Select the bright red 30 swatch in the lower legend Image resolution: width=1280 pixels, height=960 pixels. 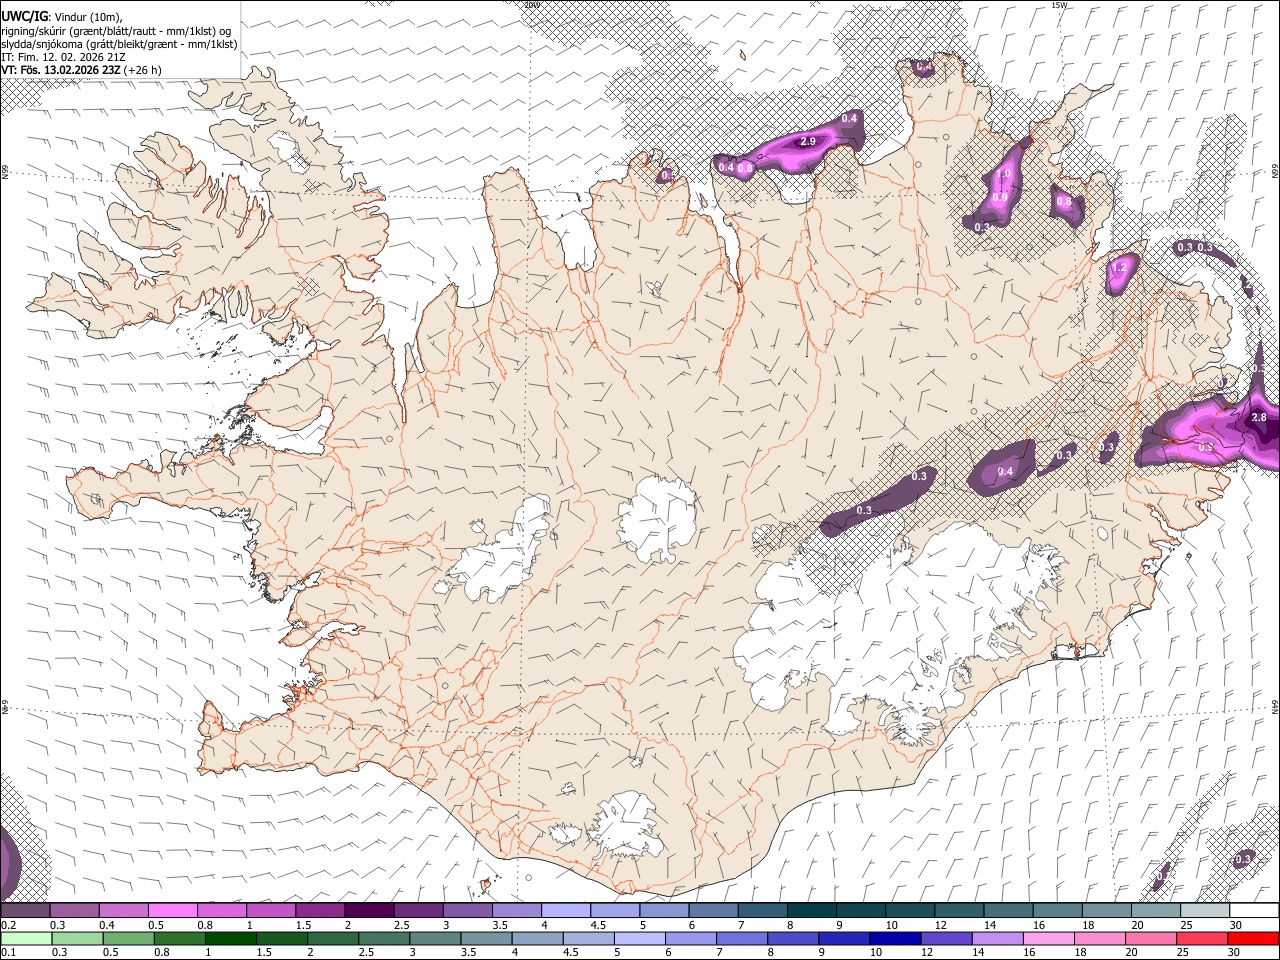1254,939
